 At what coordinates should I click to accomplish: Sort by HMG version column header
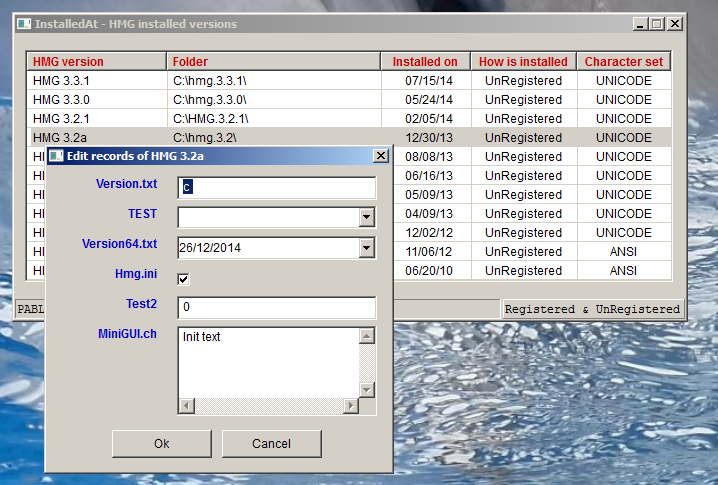point(96,61)
